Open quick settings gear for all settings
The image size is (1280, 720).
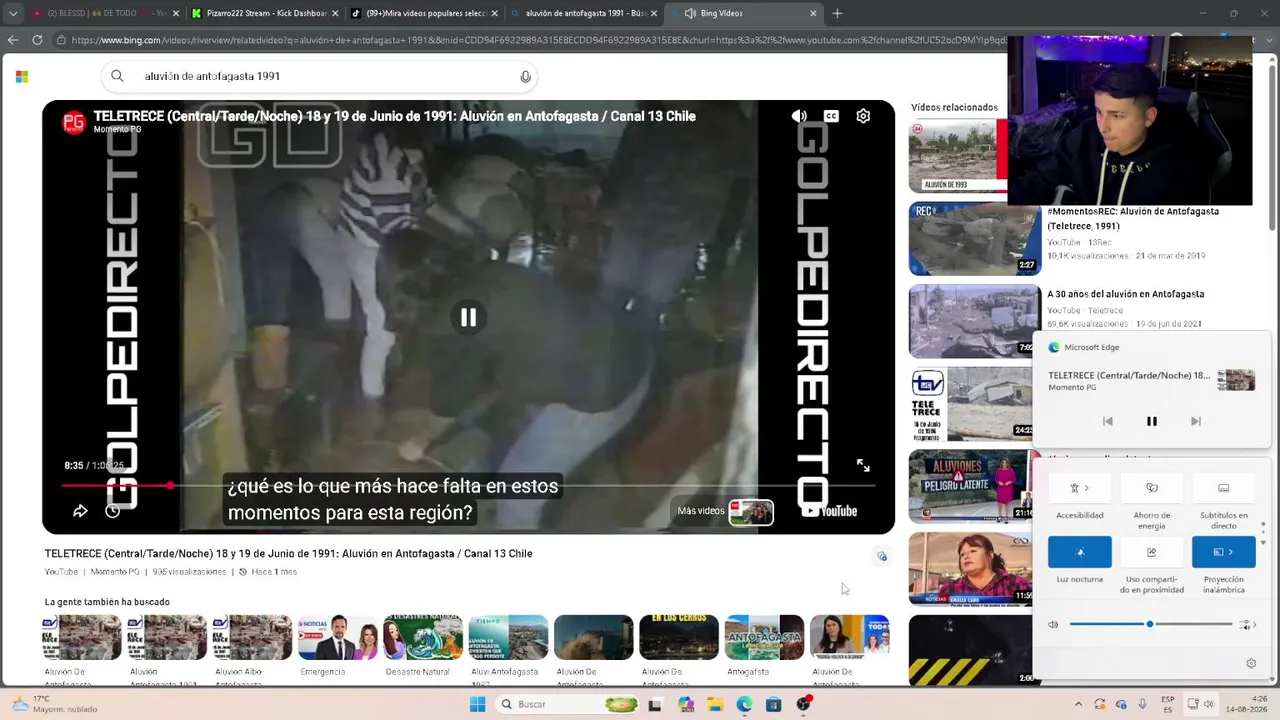pos(1251,663)
